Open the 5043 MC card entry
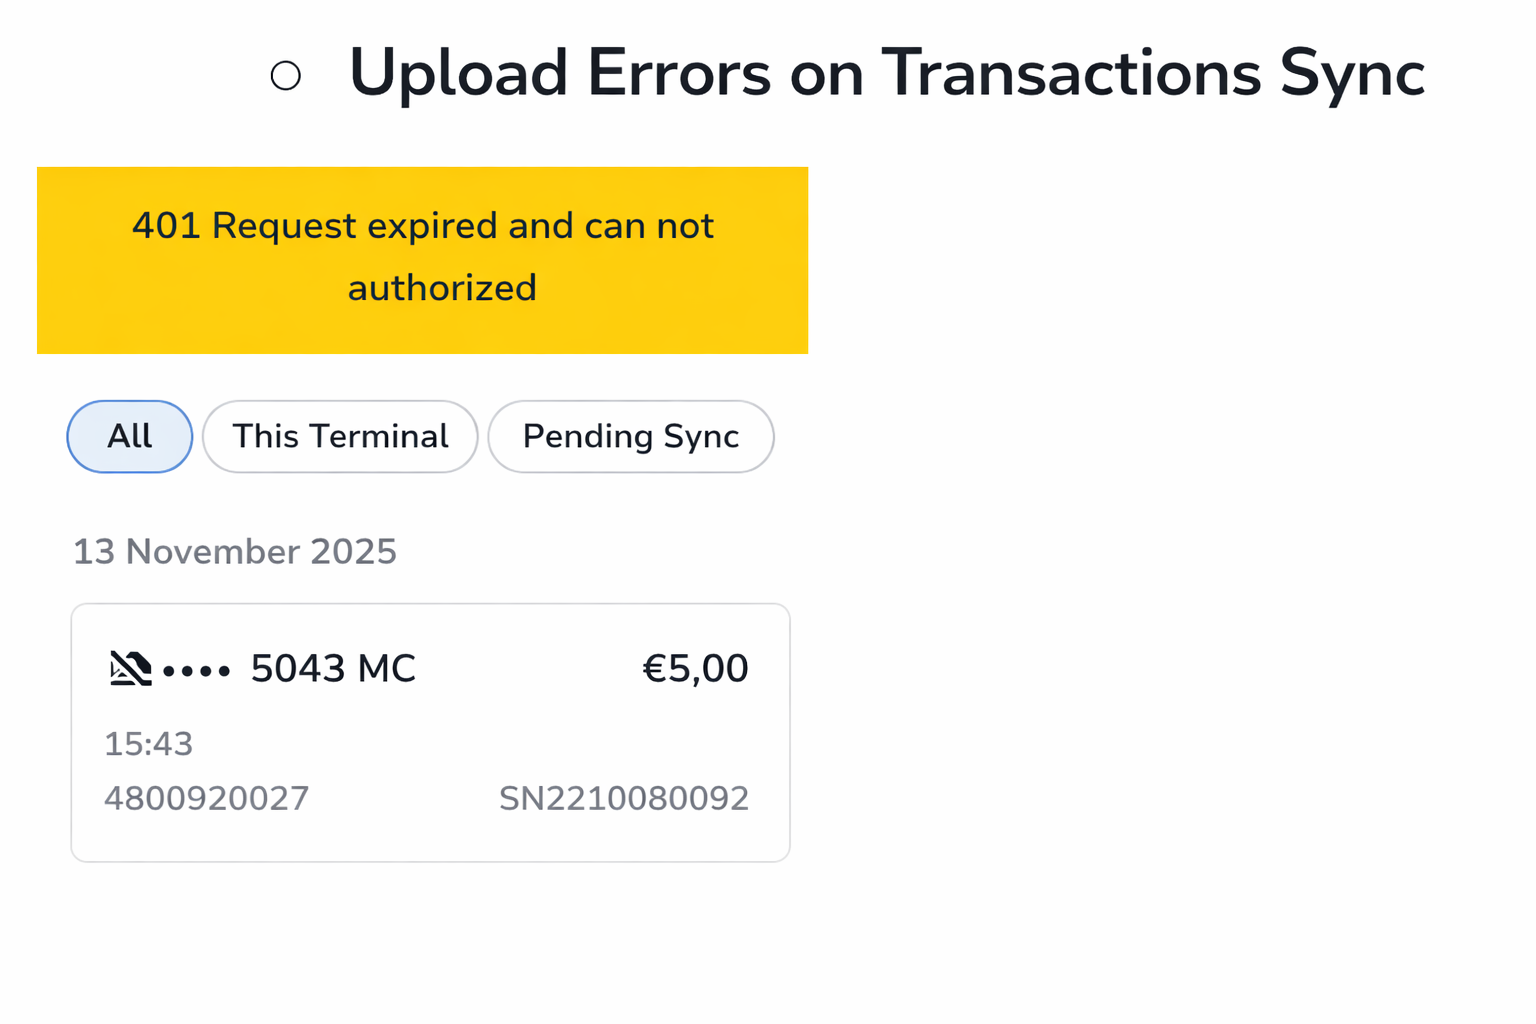This screenshot has width=1536, height=1024. 333,667
